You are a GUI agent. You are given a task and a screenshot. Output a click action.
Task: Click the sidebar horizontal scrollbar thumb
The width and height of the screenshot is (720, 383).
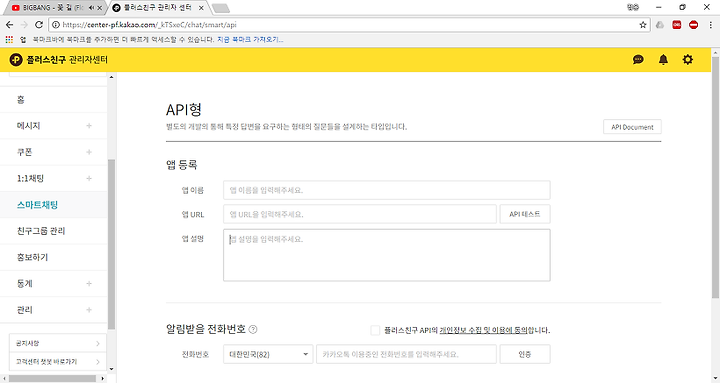coord(52,379)
